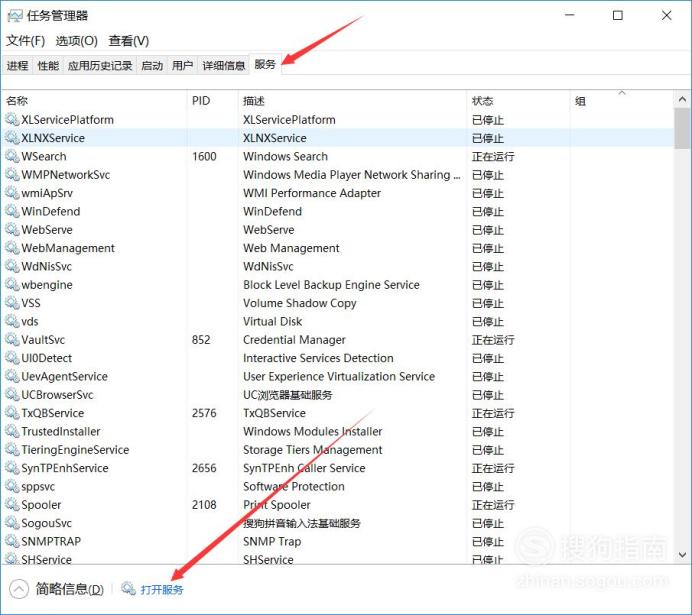
Task: Click the vertical scrollbar thumb
Action: point(682,128)
